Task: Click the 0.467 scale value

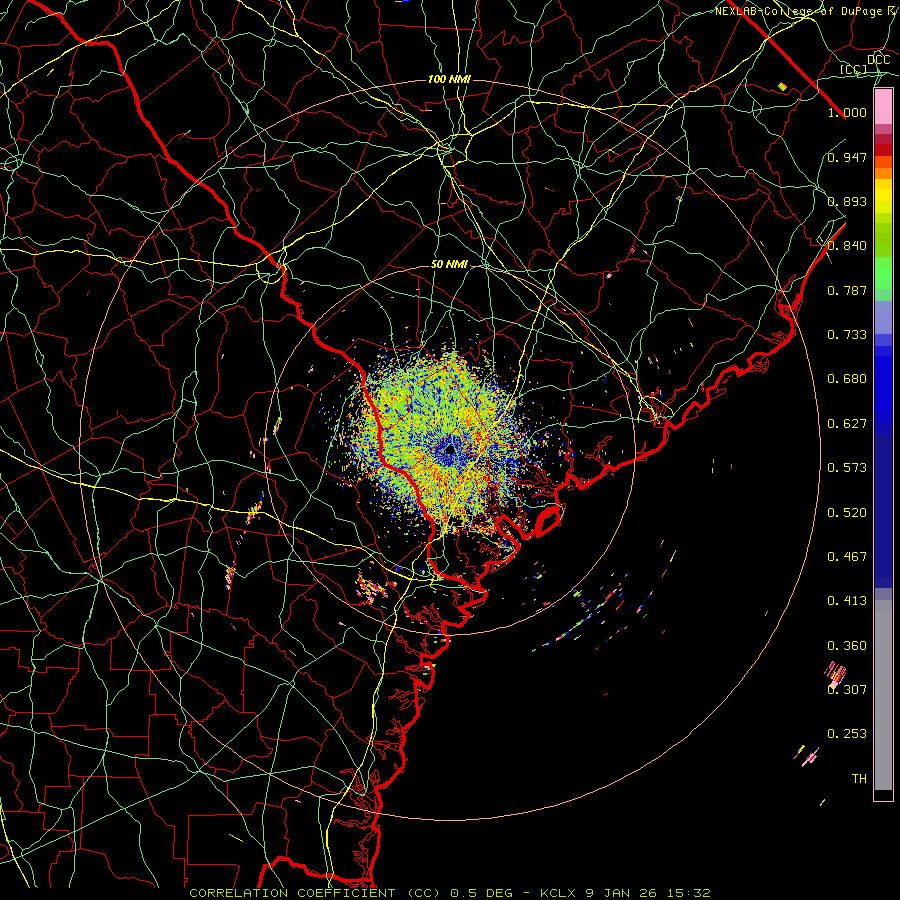Action: [847, 557]
